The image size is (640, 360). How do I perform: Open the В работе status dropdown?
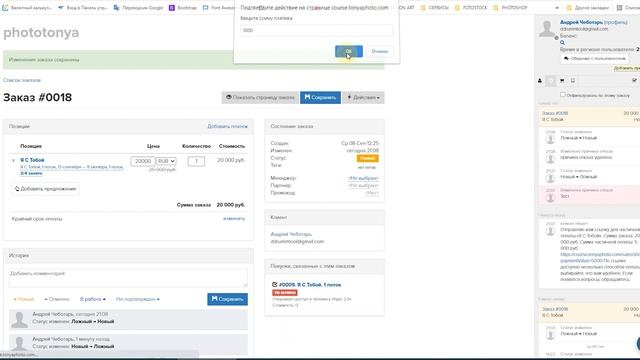tap(93, 299)
